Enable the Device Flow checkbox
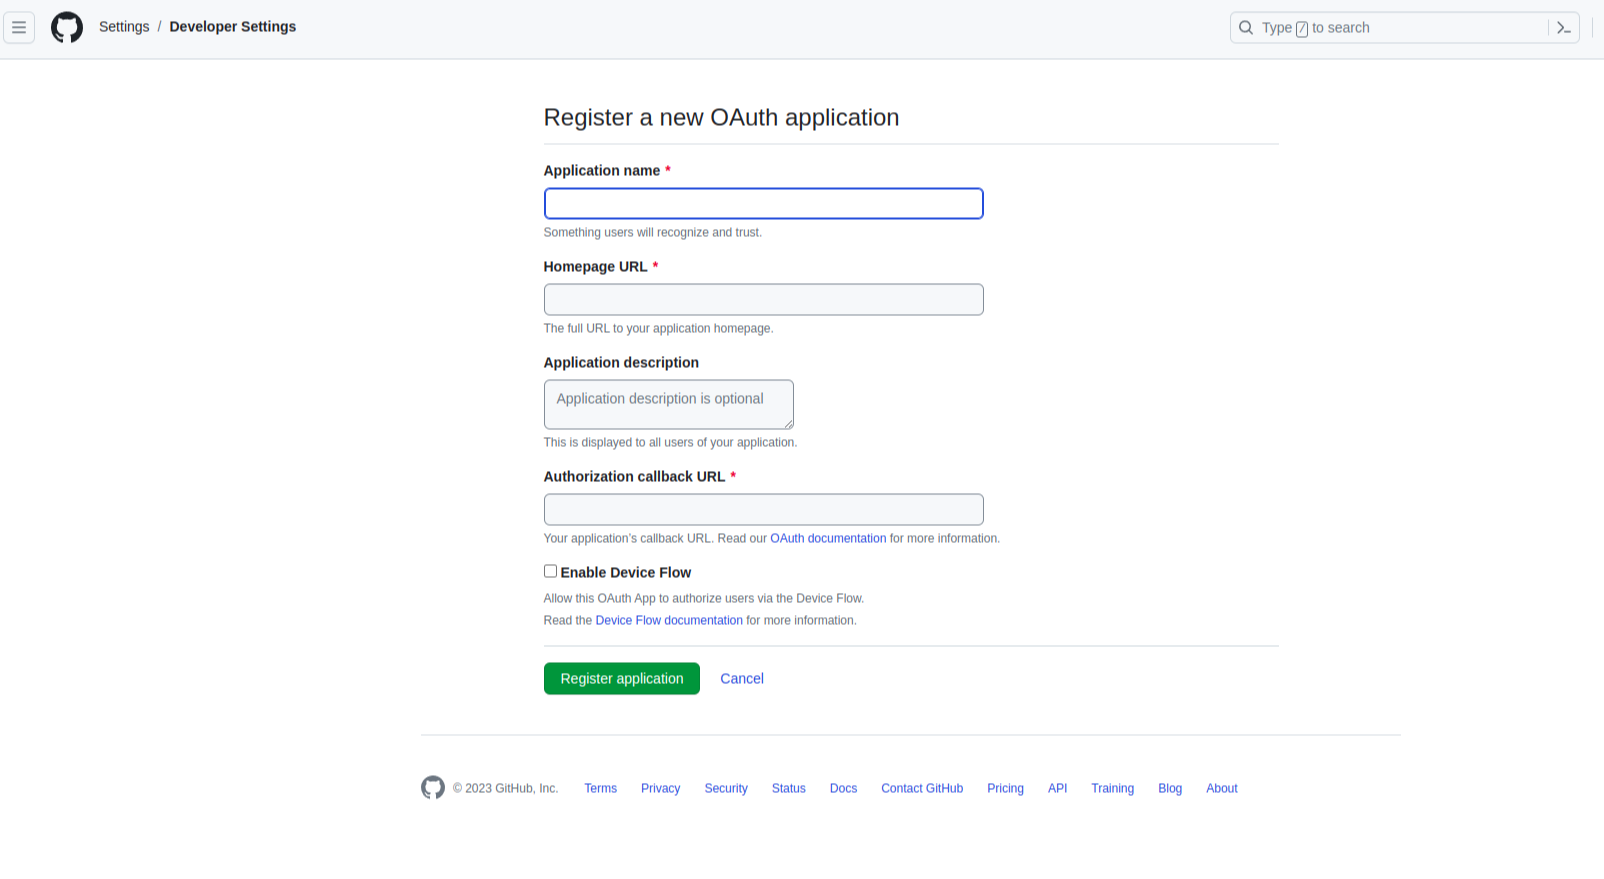 click(x=550, y=571)
